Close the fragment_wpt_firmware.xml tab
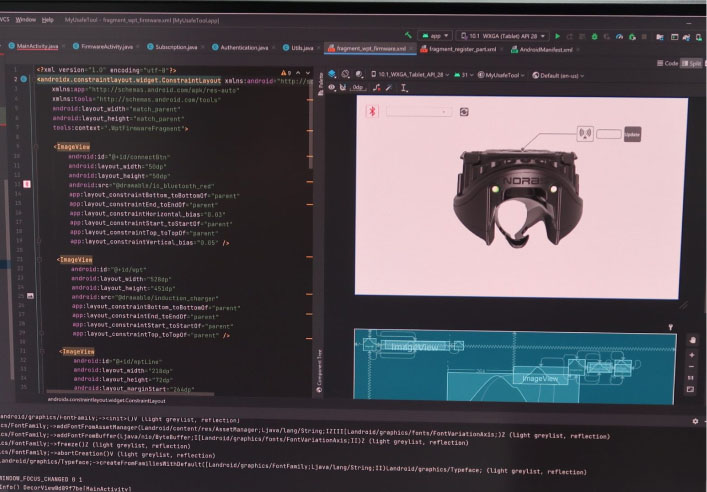 [x=411, y=49]
